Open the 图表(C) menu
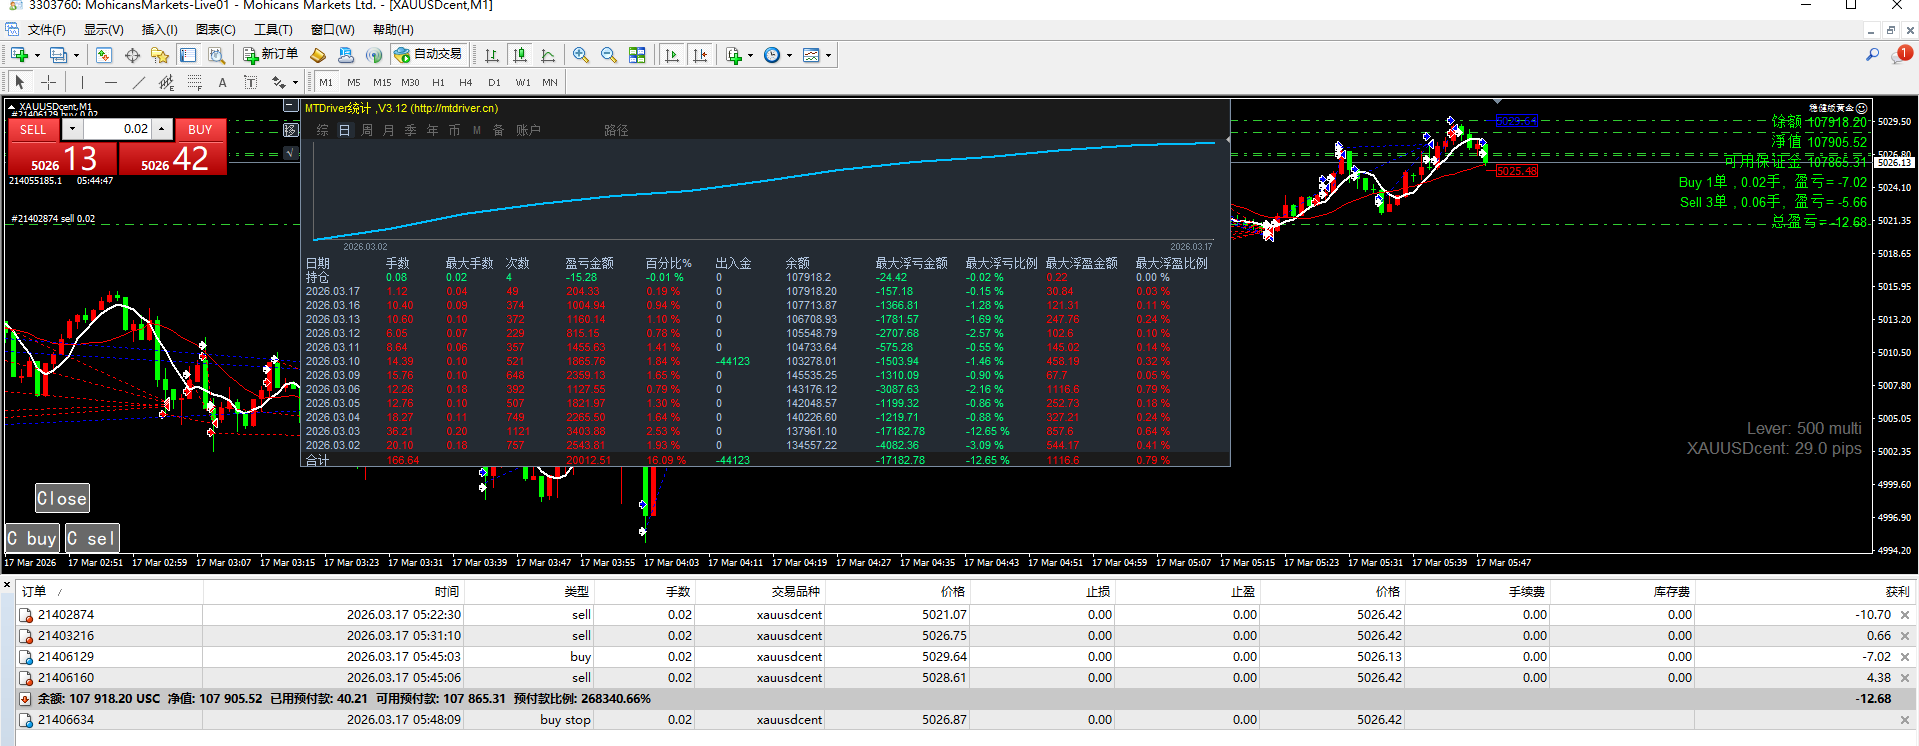This screenshot has width=1919, height=746. coord(215,30)
